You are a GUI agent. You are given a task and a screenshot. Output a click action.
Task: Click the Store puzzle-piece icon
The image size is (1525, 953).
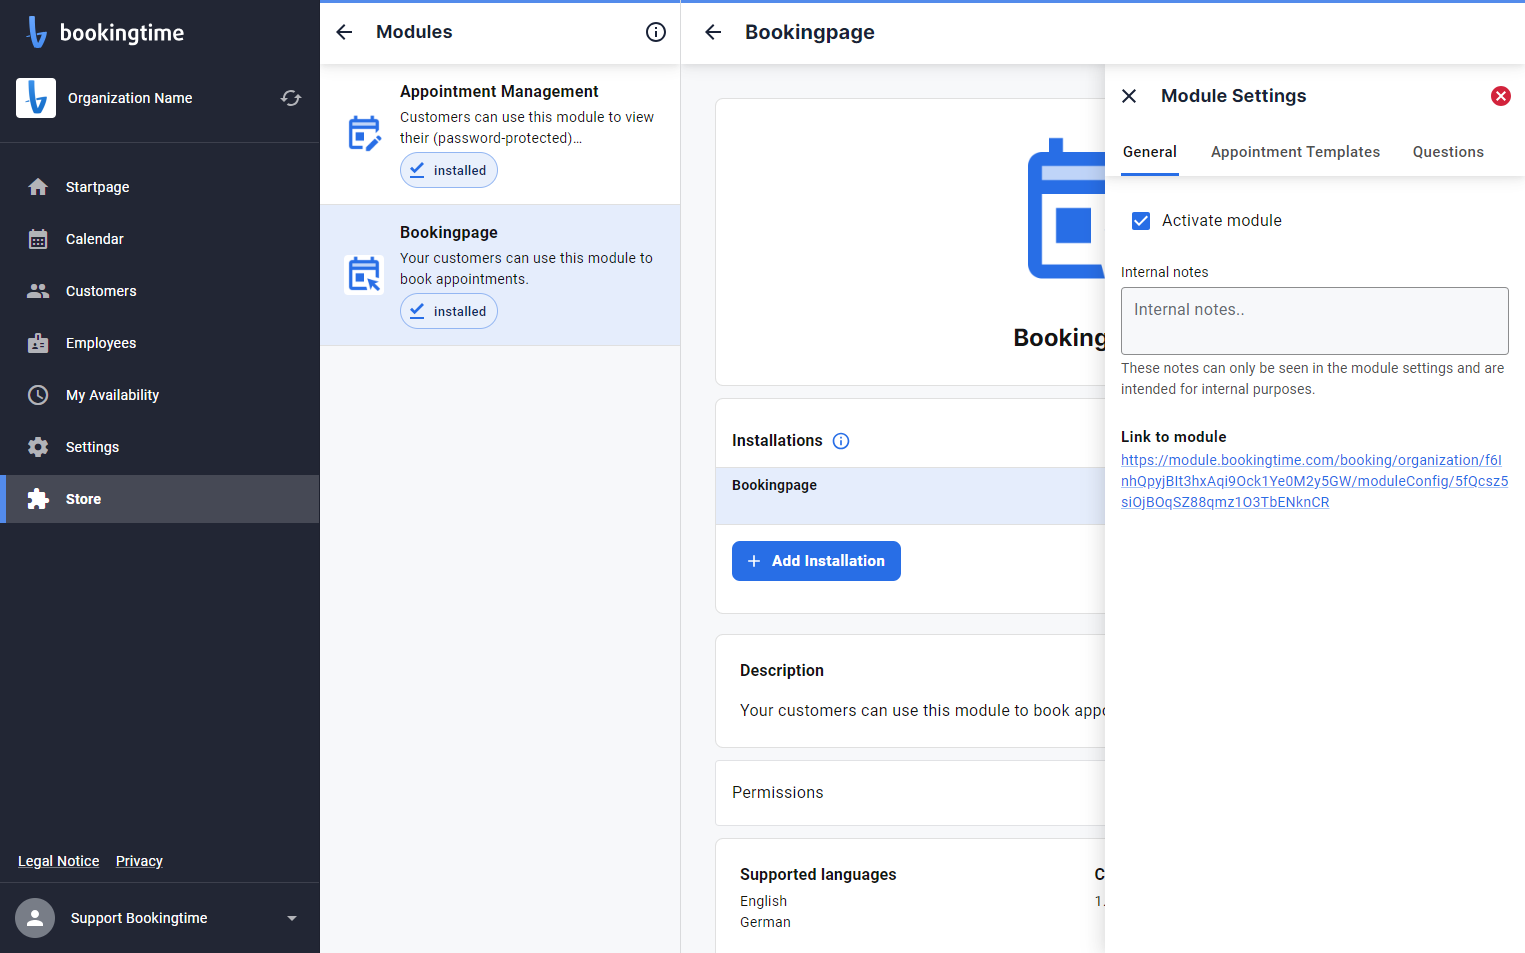coord(38,499)
